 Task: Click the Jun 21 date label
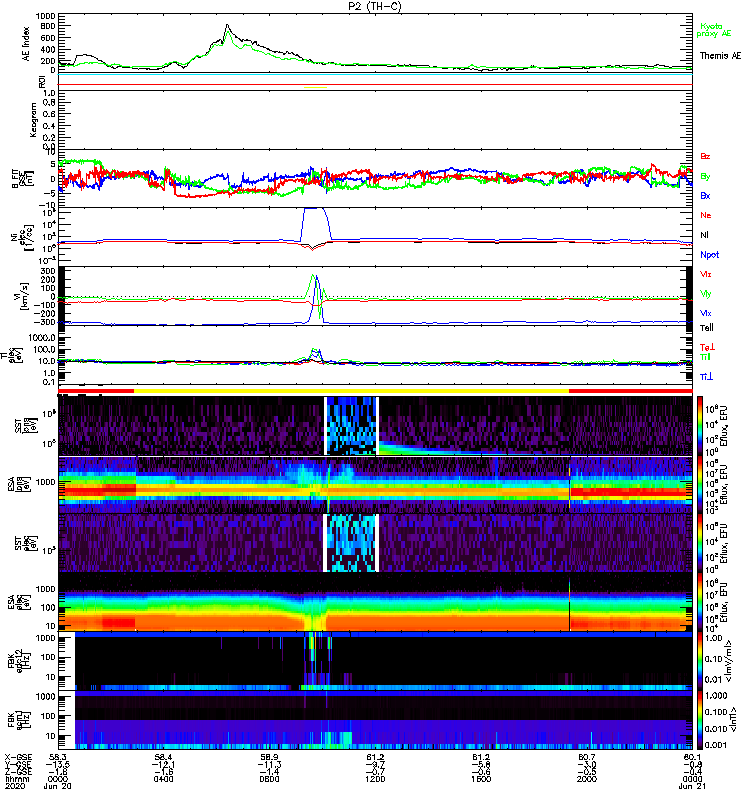tap(692, 786)
